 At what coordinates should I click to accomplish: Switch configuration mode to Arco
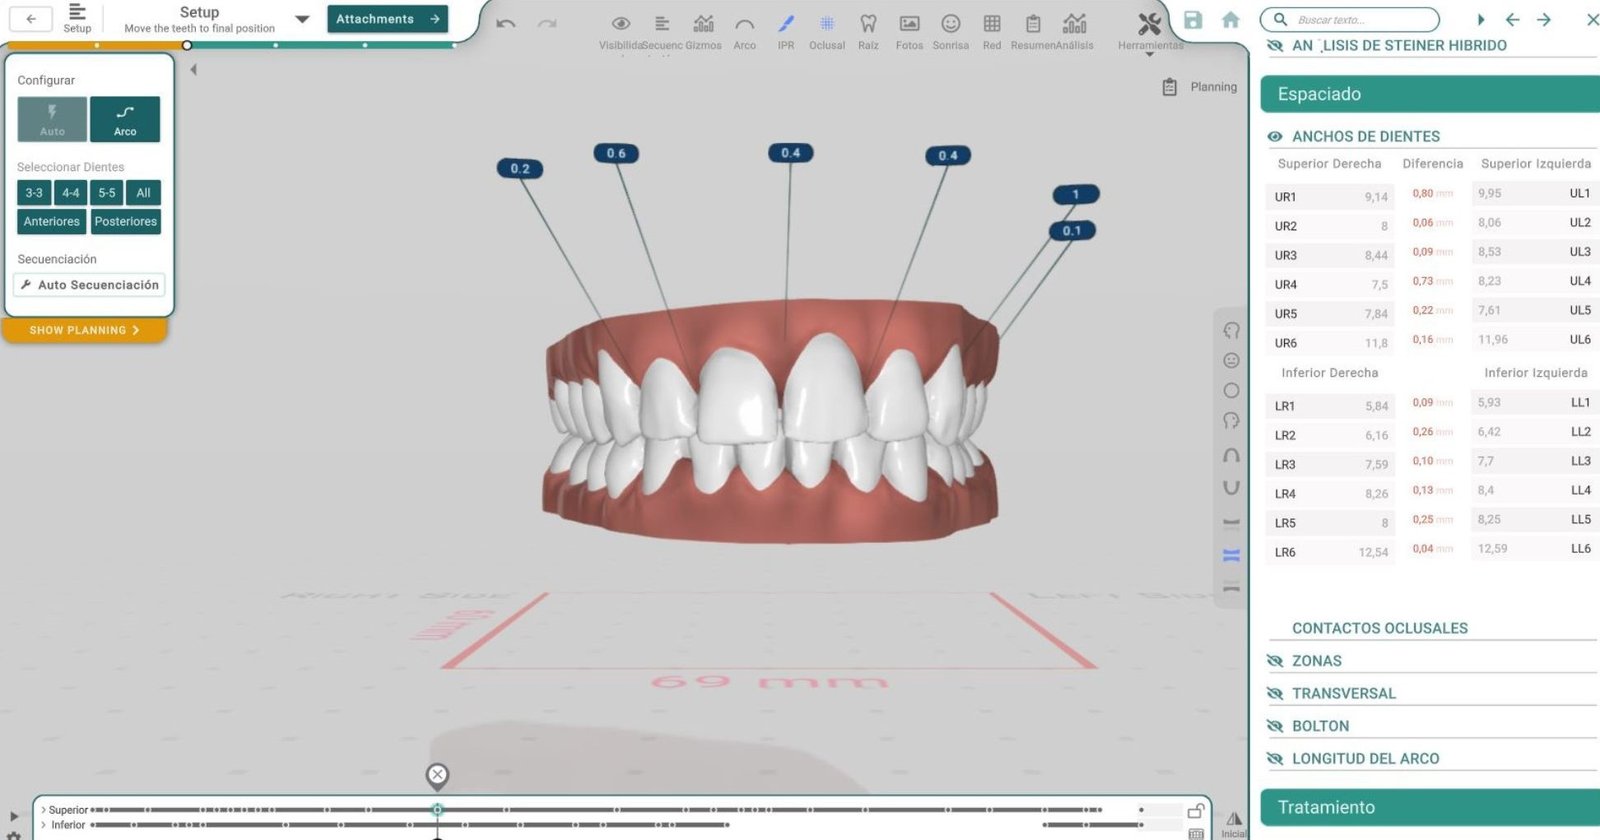pyautogui.click(x=125, y=119)
